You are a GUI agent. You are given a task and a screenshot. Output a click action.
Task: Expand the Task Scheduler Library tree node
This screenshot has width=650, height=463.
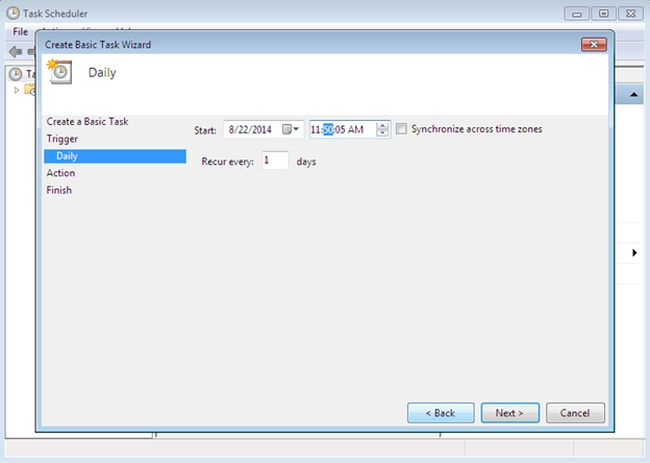[x=16, y=90]
